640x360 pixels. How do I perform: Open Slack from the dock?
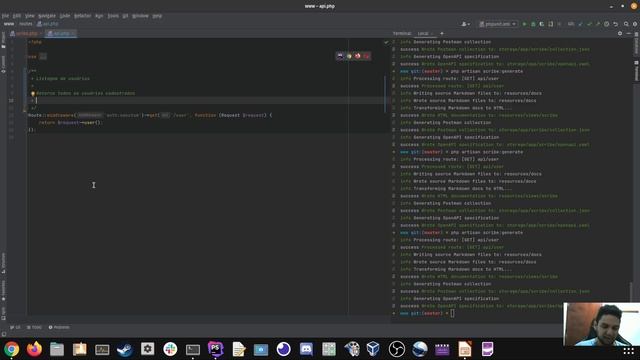170,349
